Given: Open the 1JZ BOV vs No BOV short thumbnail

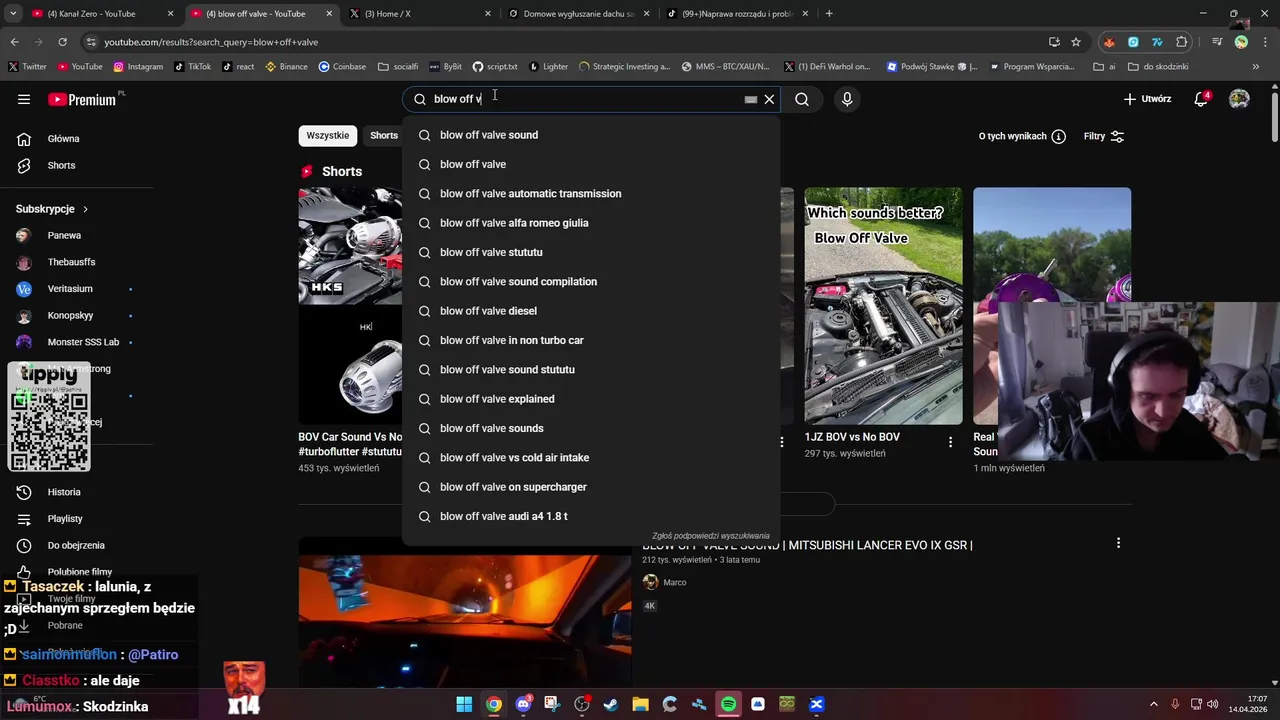Looking at the screenshot, I should click(884, 306).
